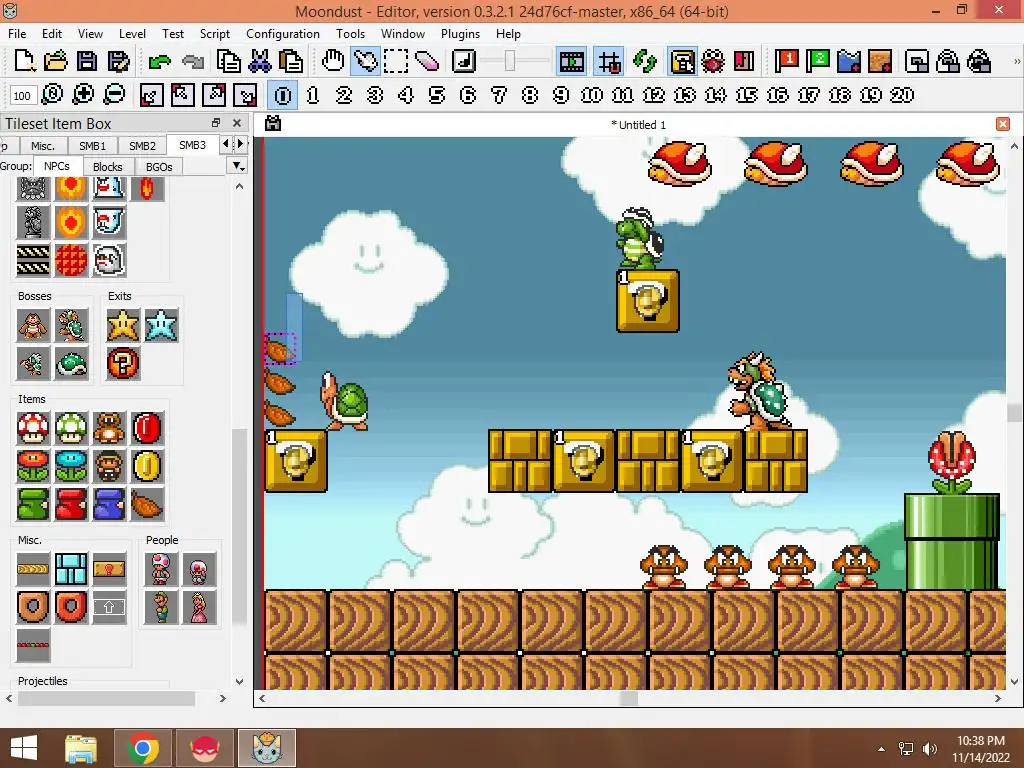Image resolution: width=1024 pixels, height=768 pixels.
Task: Open the Level menu
Action: pyautogui.click(x=132, y=33)
